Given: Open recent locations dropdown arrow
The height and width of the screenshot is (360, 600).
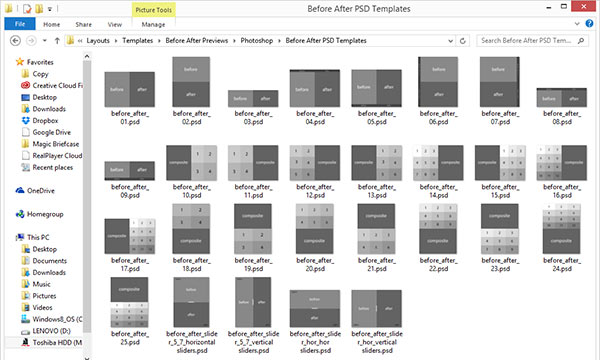Looking at the screenshot, I should tap(45, 41).
